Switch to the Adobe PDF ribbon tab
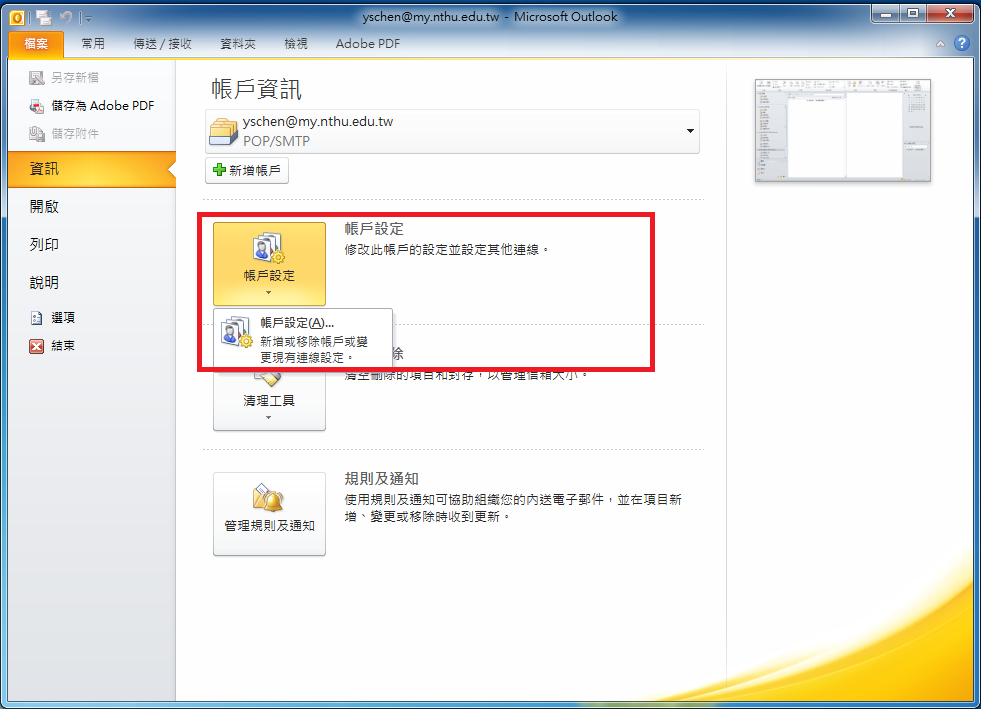Image resolution: width=981 pixels, height=709 pixels. tap(367, 44)
